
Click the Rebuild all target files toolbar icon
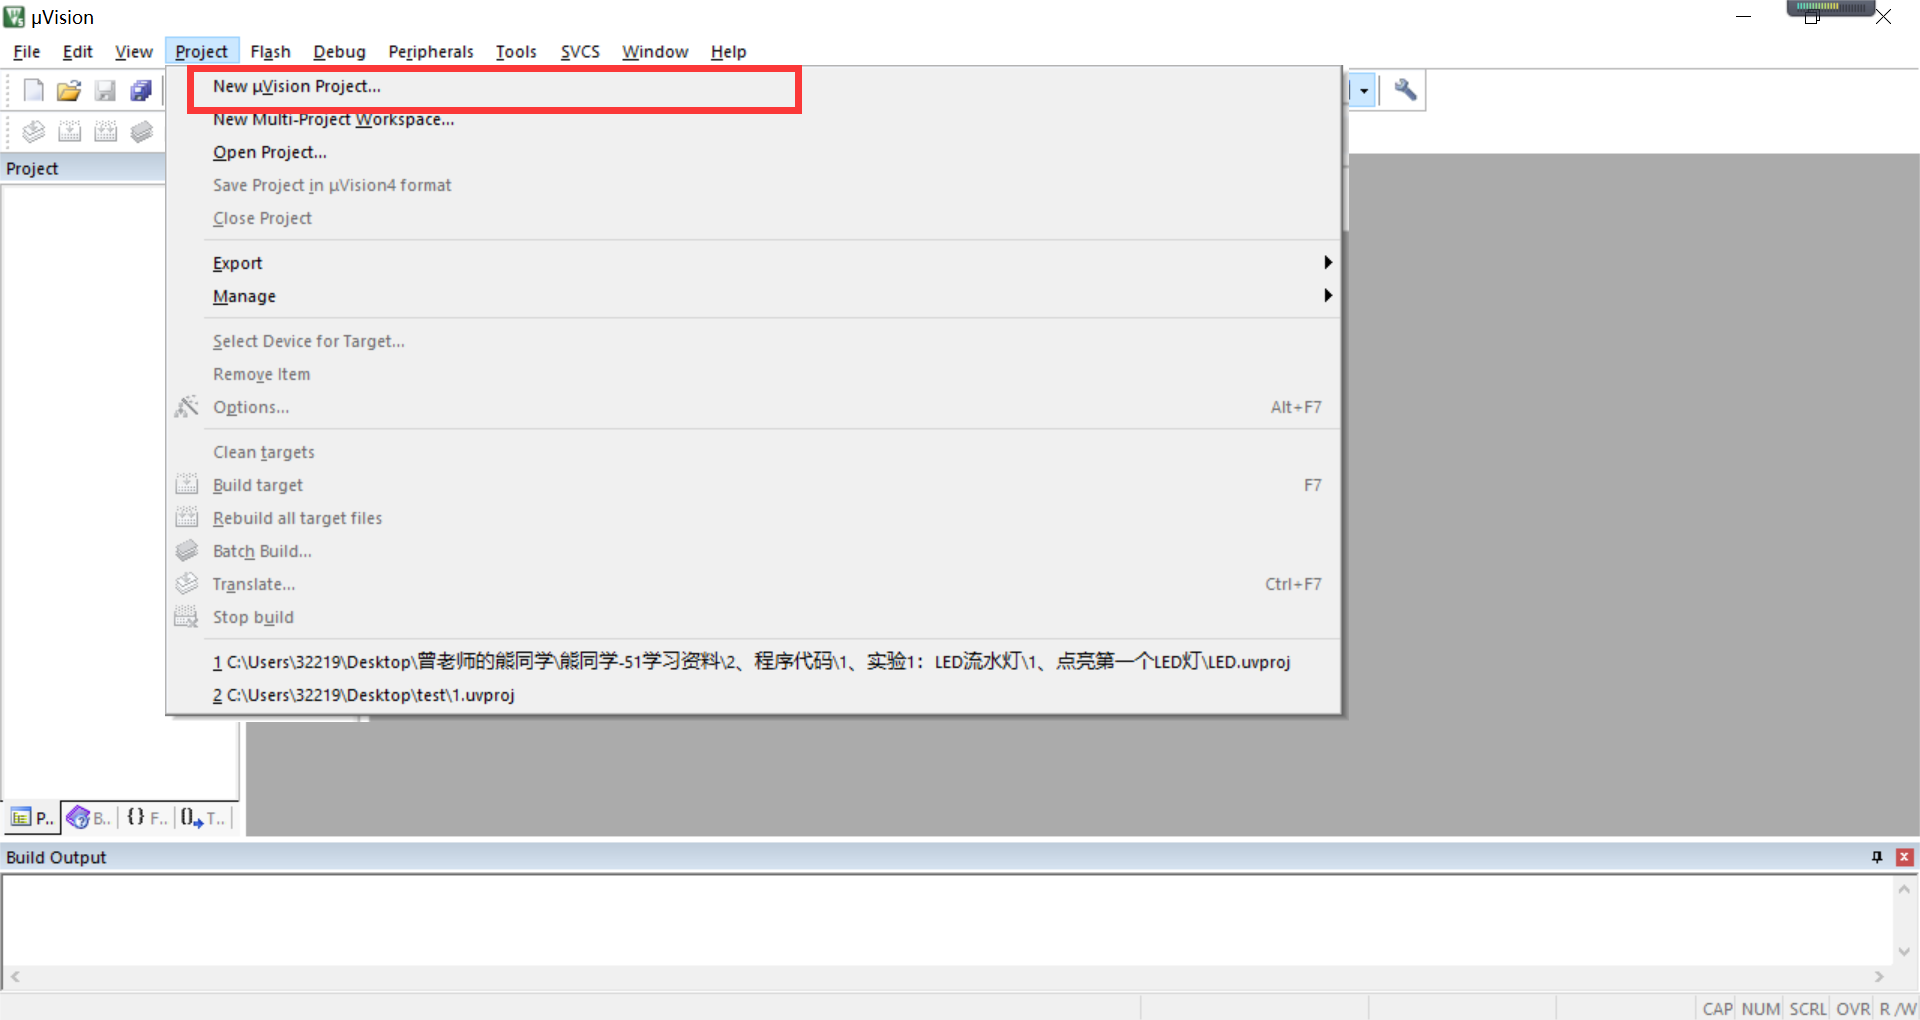pyautogui.click(x=106, y=131)
